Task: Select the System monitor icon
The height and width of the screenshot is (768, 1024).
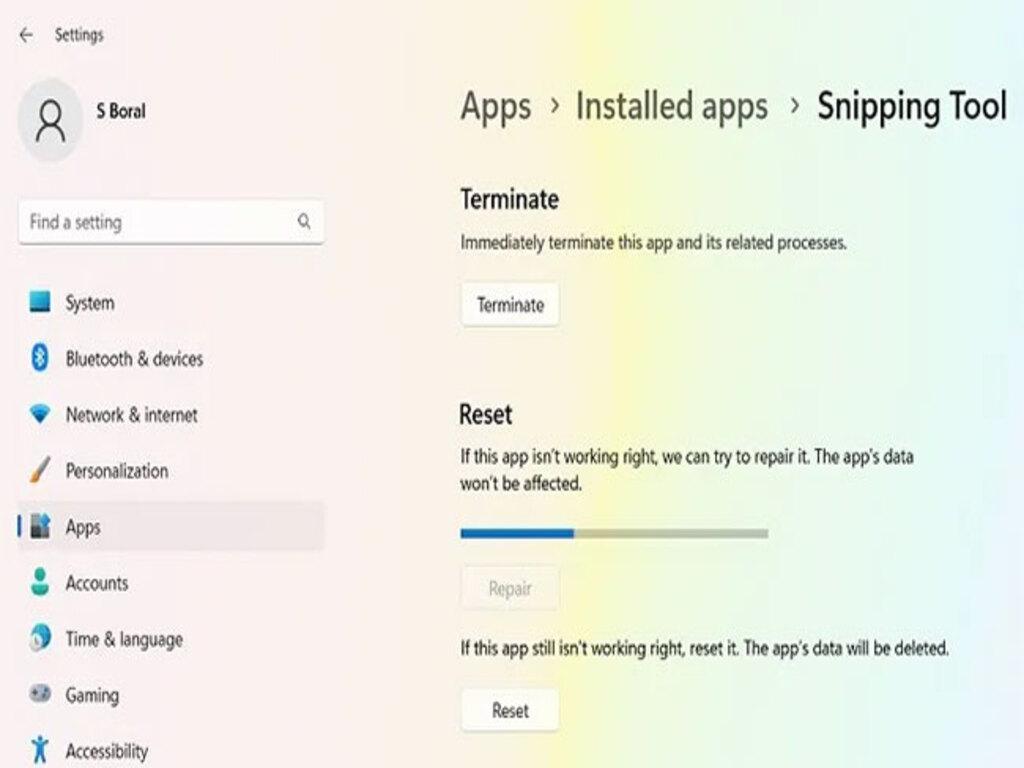Action: coord(40,302)
